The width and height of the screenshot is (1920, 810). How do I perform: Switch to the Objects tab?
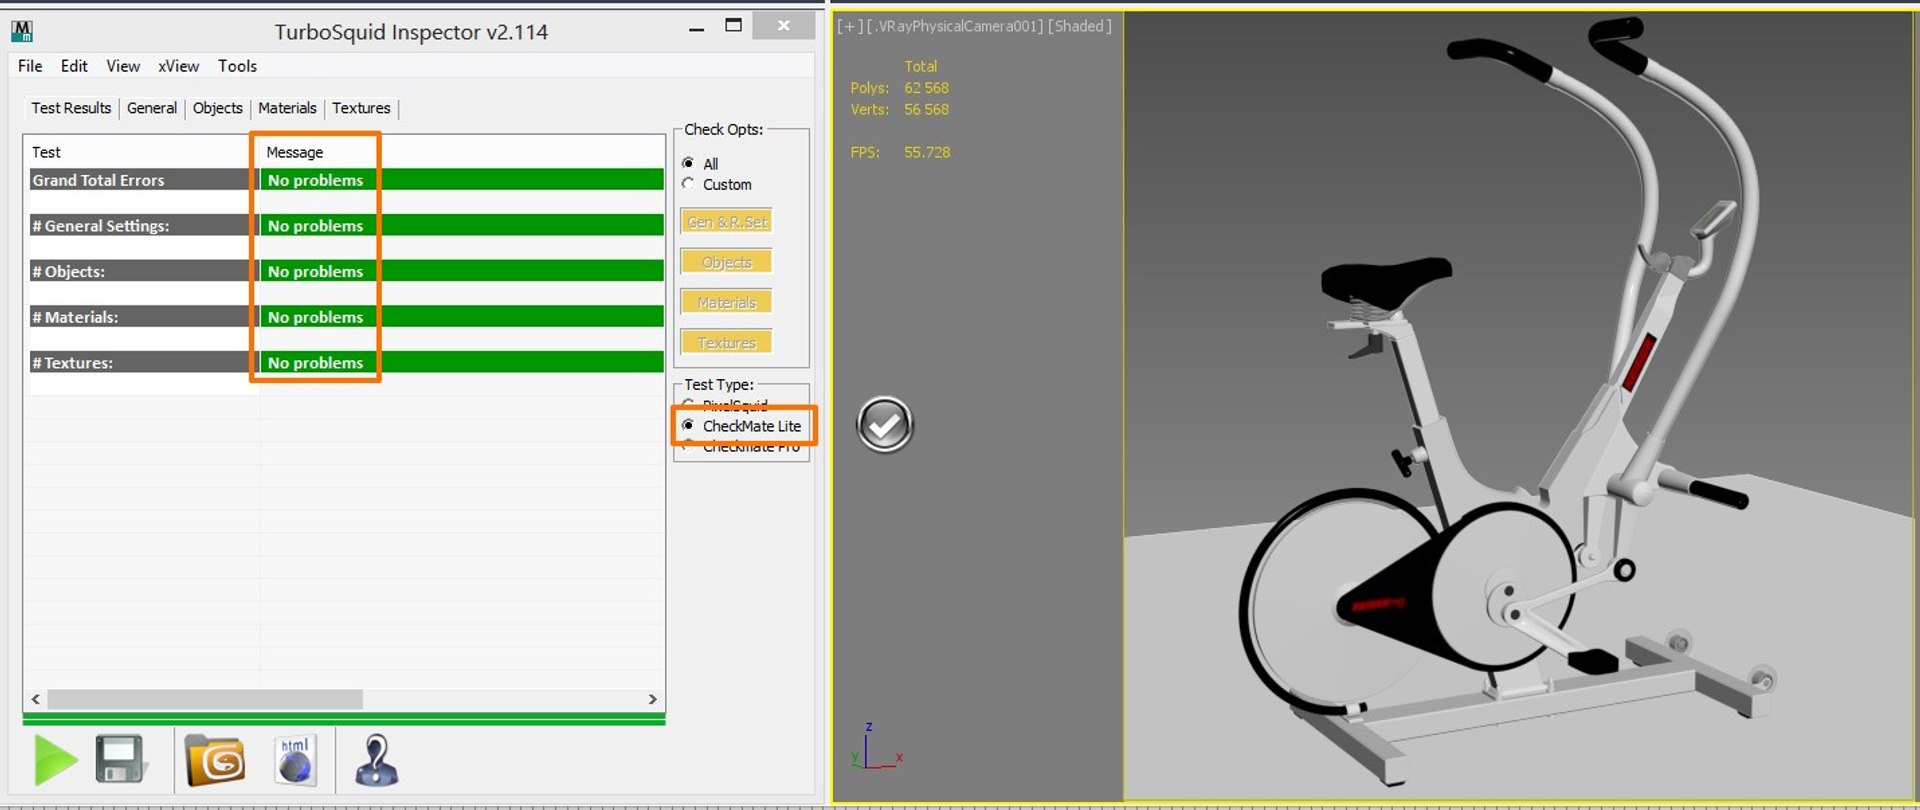[218, 108]
